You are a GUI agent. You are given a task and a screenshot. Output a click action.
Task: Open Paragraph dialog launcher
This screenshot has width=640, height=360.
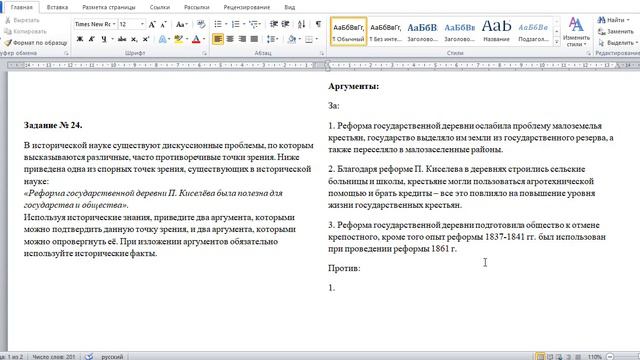(x=322, y=53)
